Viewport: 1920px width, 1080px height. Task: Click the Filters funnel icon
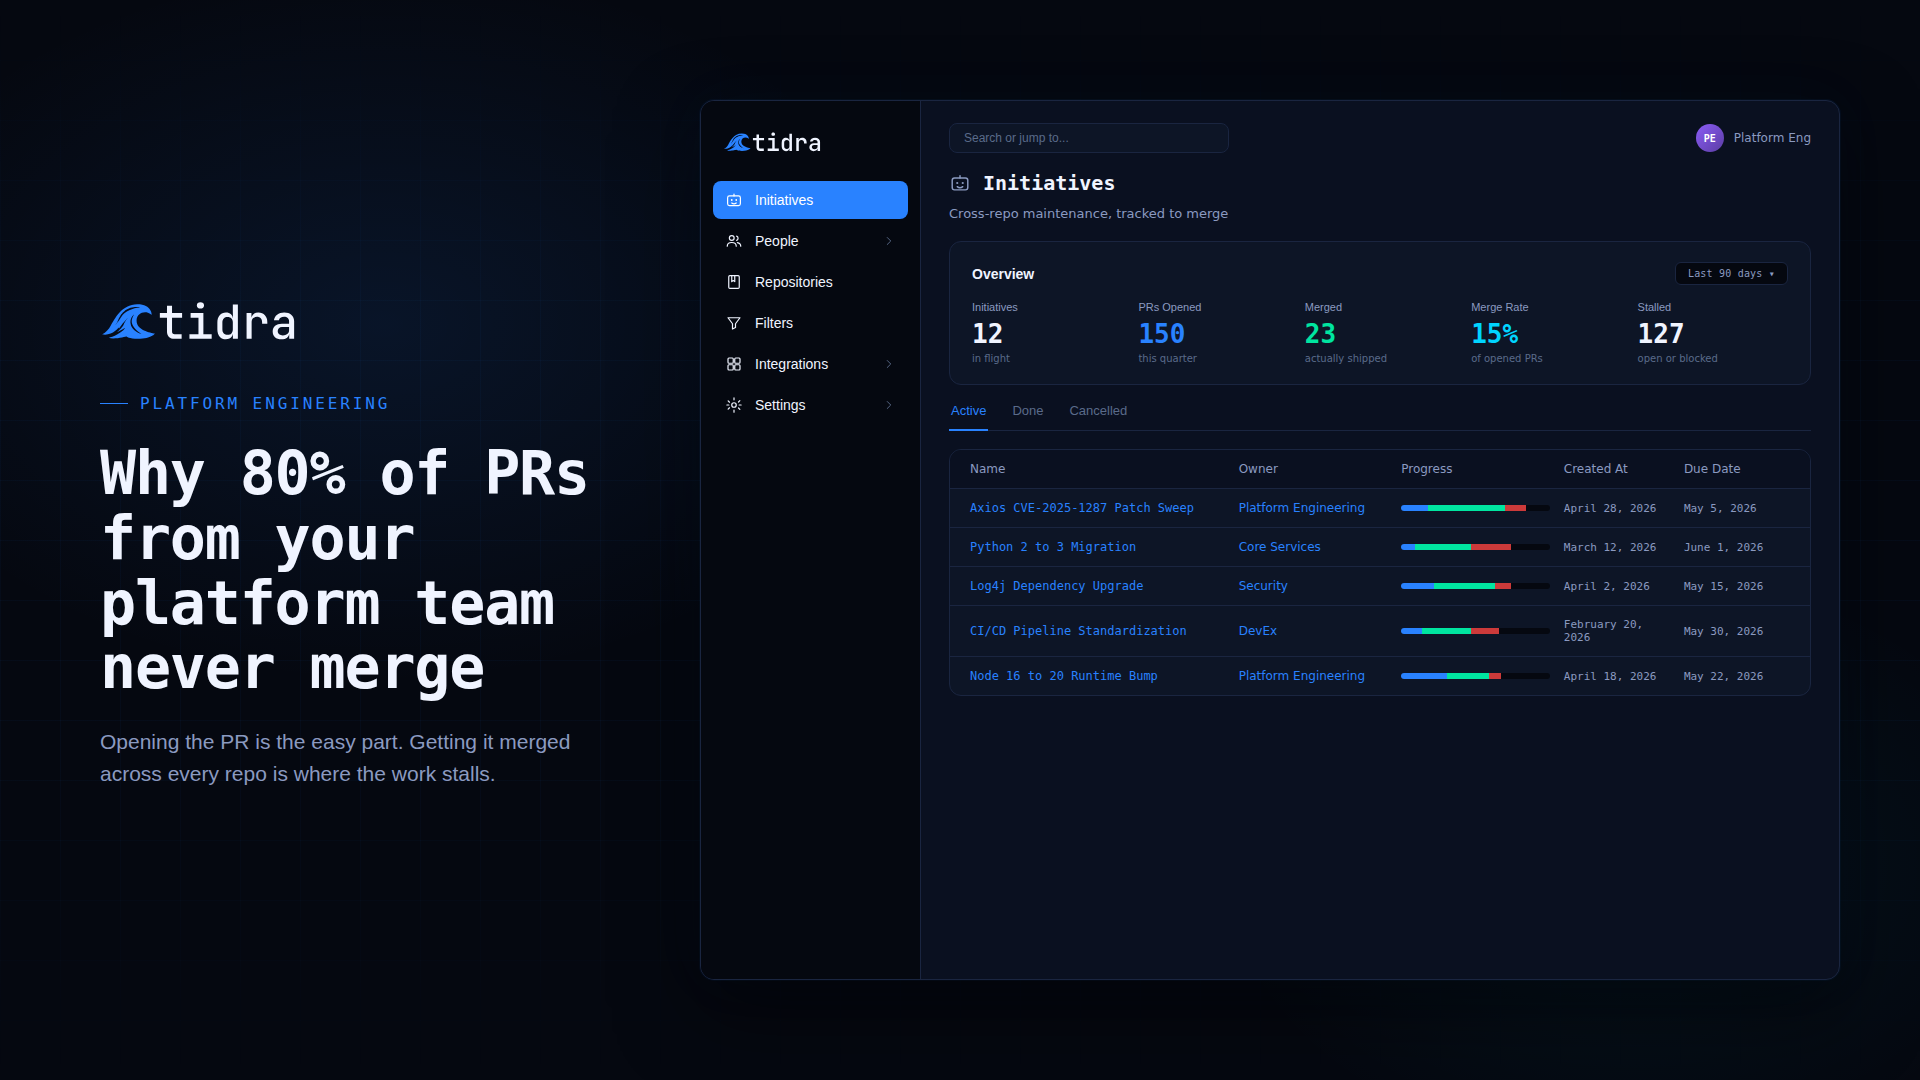(x=734, y=323)
